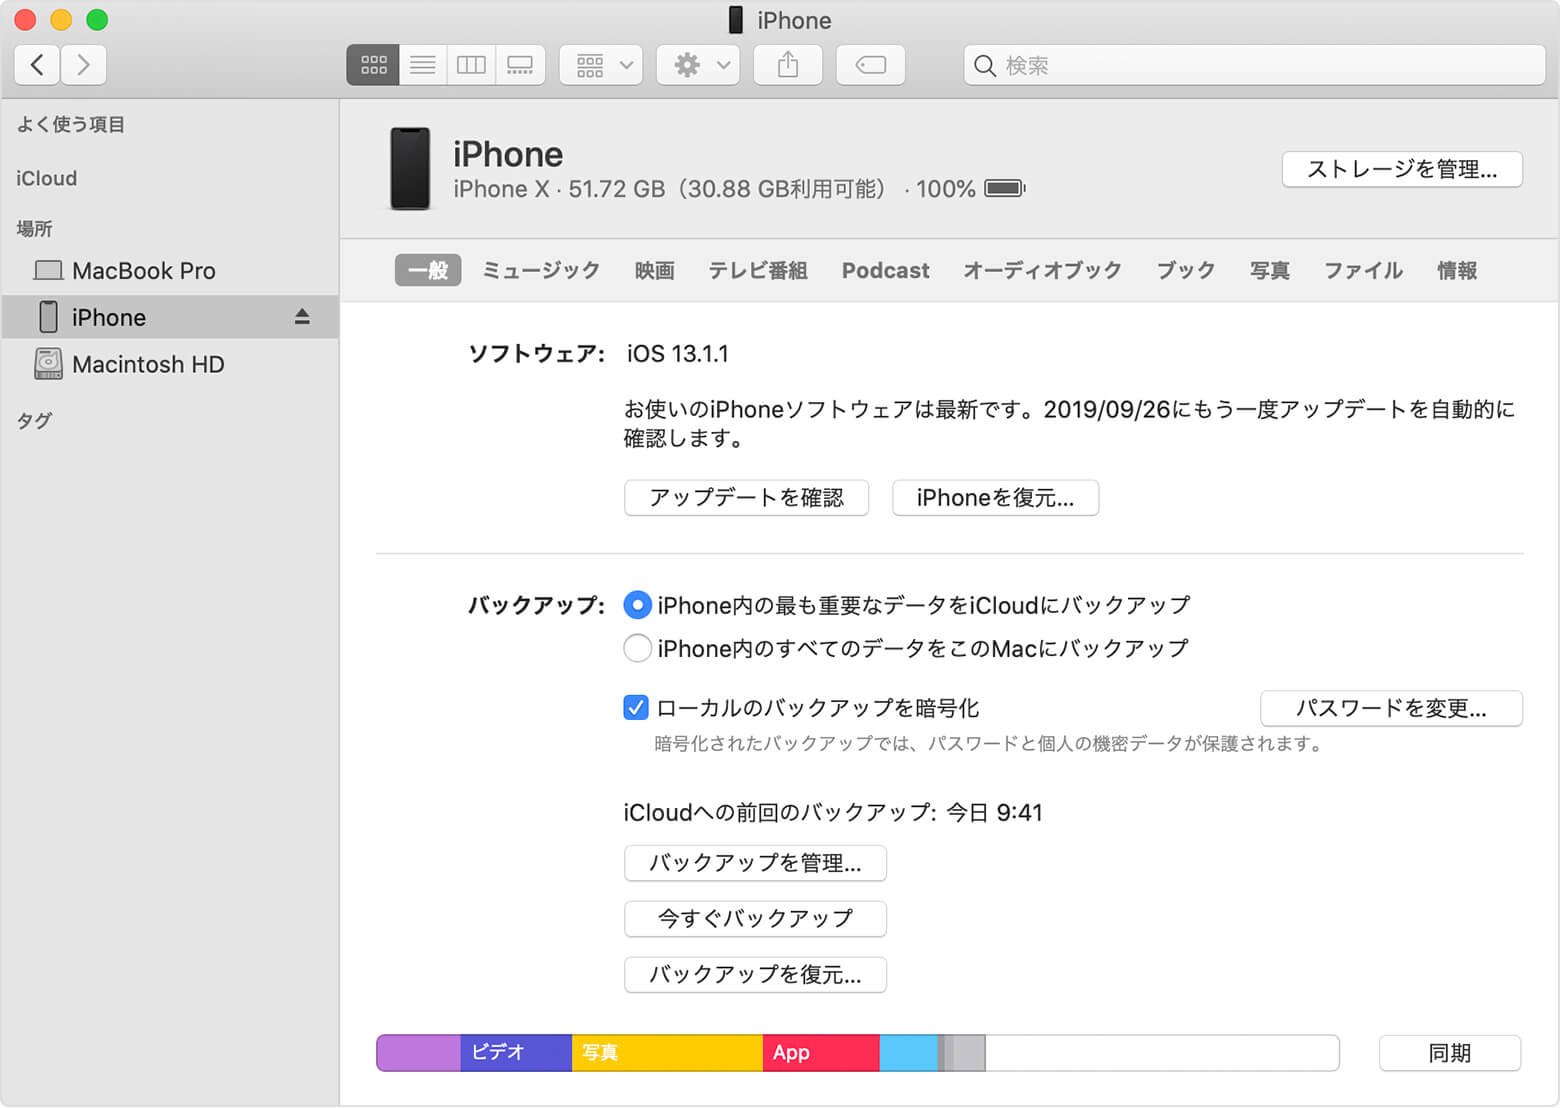Screen dimensions: 1560x1108
Task: Open the 情報 tab
Action: tap(1457, 270)
